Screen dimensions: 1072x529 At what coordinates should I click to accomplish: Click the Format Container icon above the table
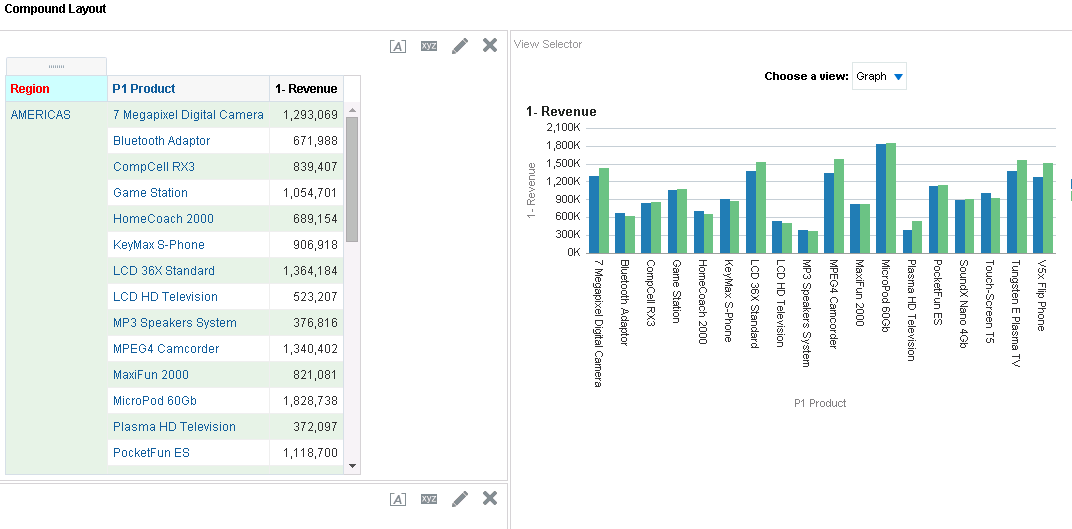[398, 46]
